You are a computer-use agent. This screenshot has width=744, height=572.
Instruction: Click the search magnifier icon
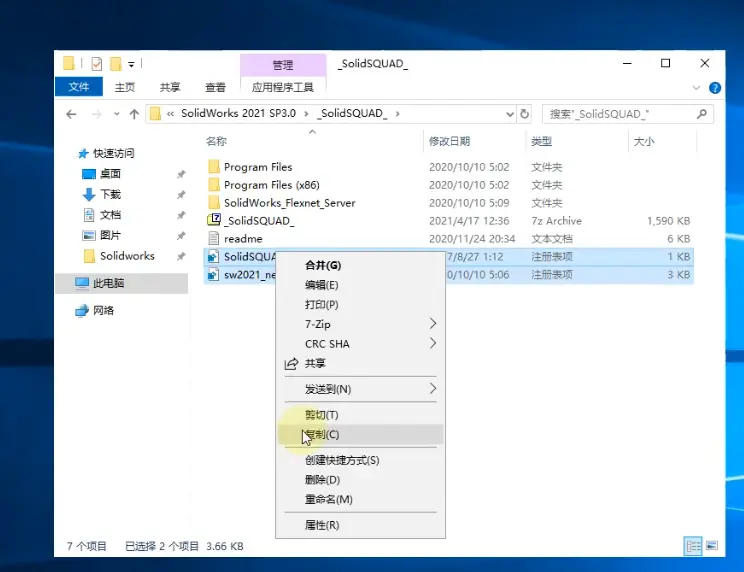pyautogui.click(x=702, y=114)
